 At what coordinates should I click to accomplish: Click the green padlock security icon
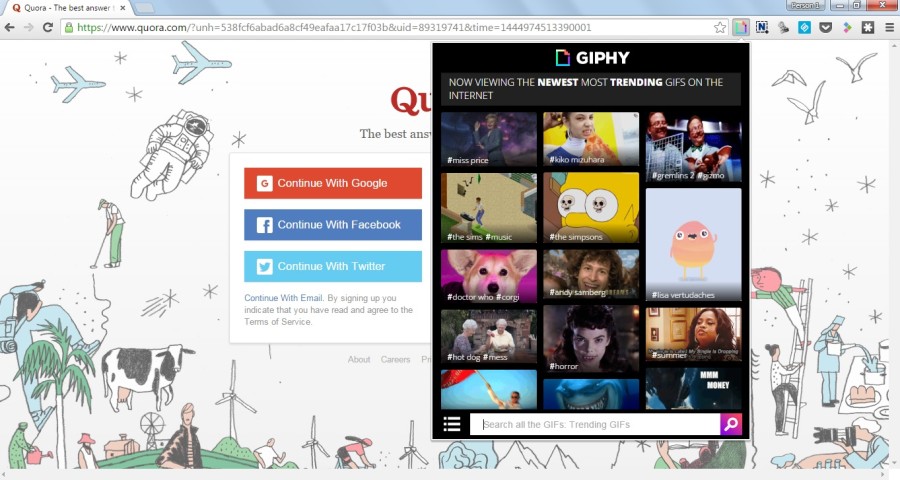(x=69, y=28)
